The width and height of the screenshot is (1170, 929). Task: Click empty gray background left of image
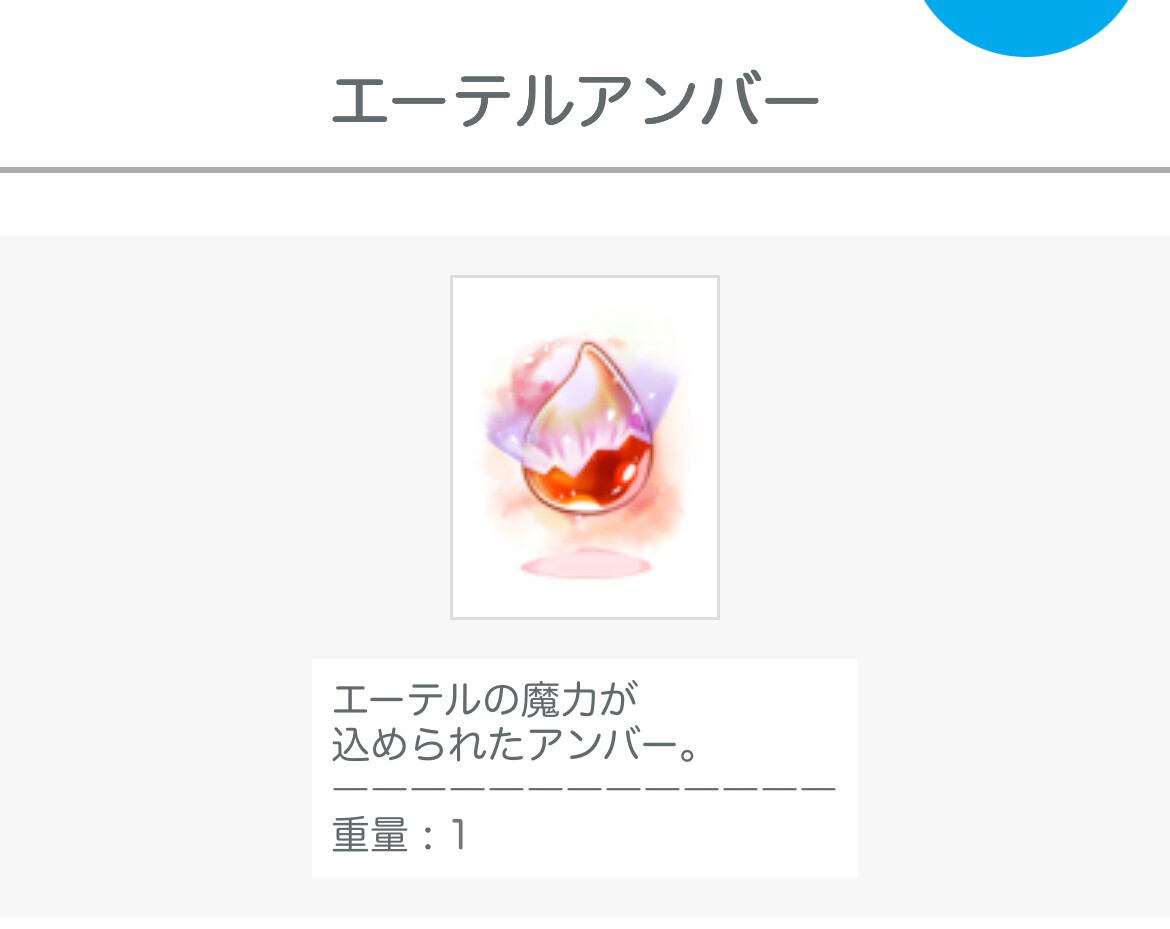[224, 448]
